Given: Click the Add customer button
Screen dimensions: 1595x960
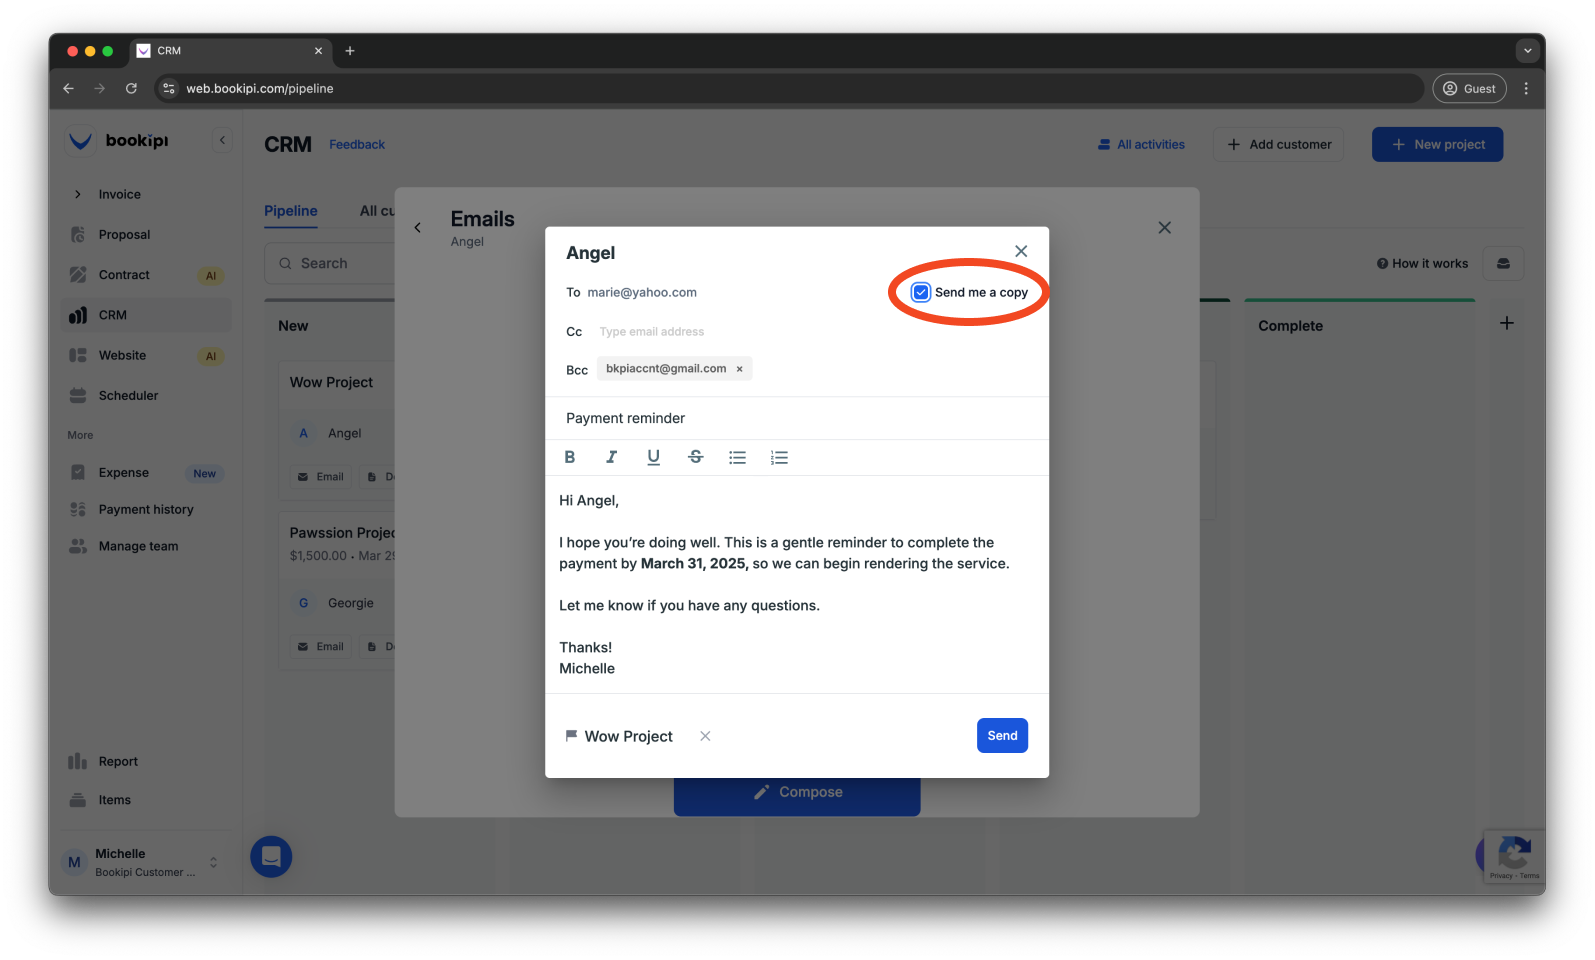Looking at the screenshot, I should pos(1278,144).
